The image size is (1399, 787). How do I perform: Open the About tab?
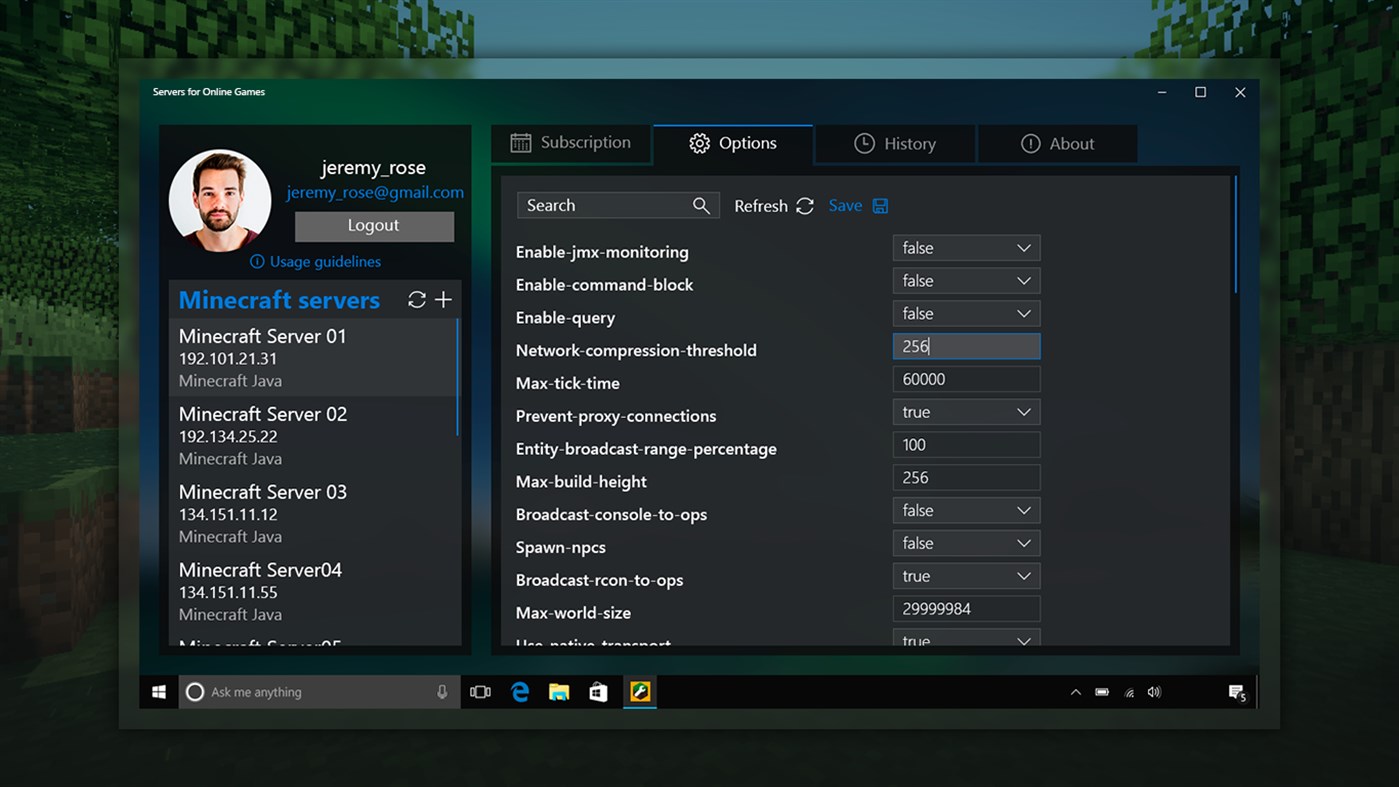1058,143
